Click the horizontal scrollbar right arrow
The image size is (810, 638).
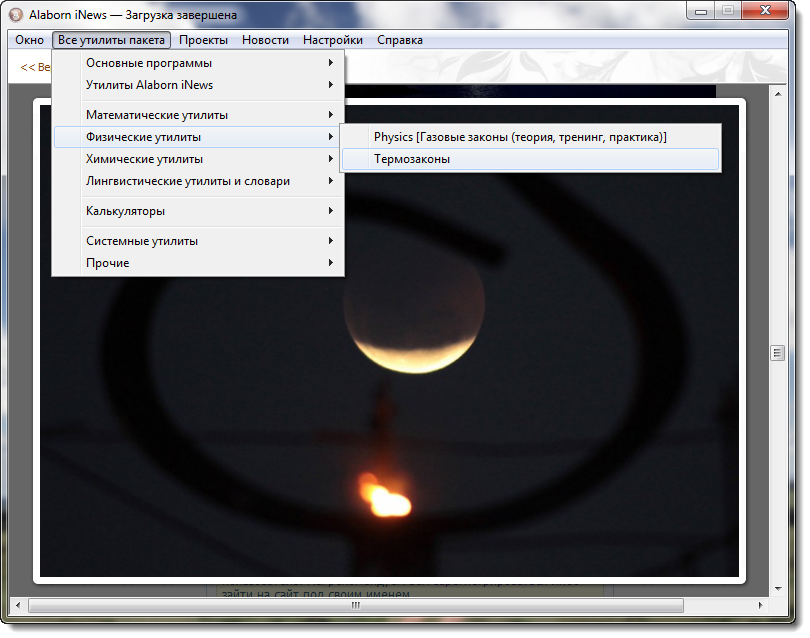tap(760, 605)
